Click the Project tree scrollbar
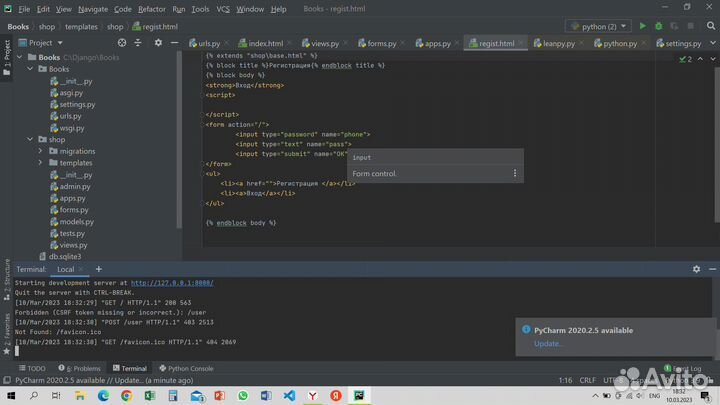The height and width of the screenshot is (405, 720). pyautogui.click(x=179, y=138)
